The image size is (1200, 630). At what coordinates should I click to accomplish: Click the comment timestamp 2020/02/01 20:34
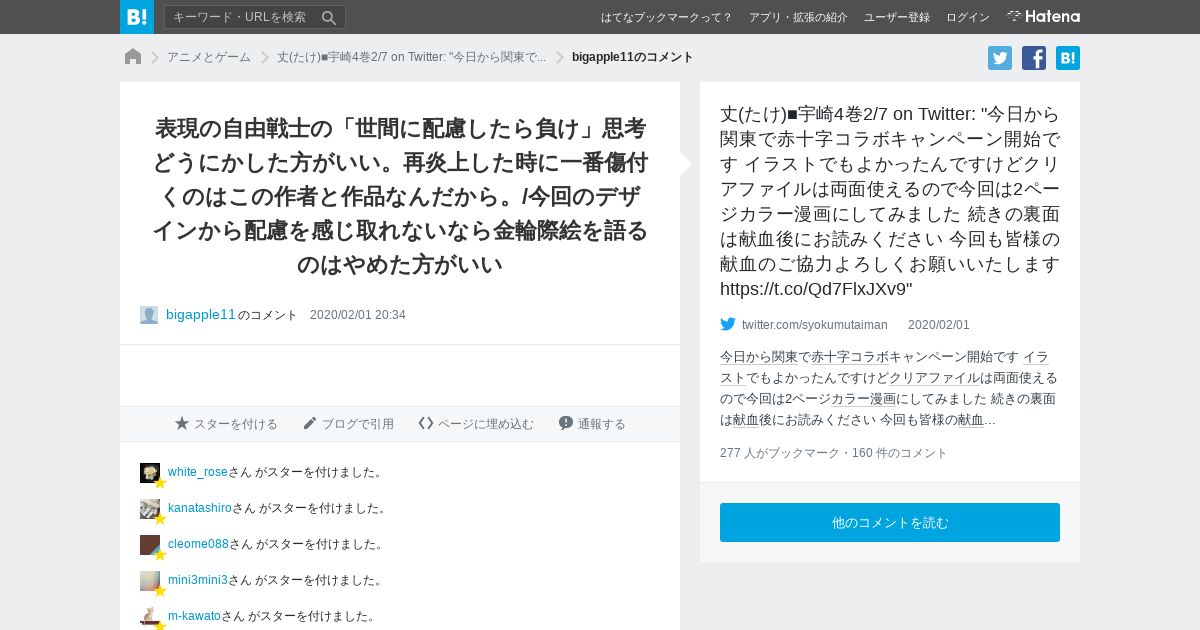pos(358,315)
